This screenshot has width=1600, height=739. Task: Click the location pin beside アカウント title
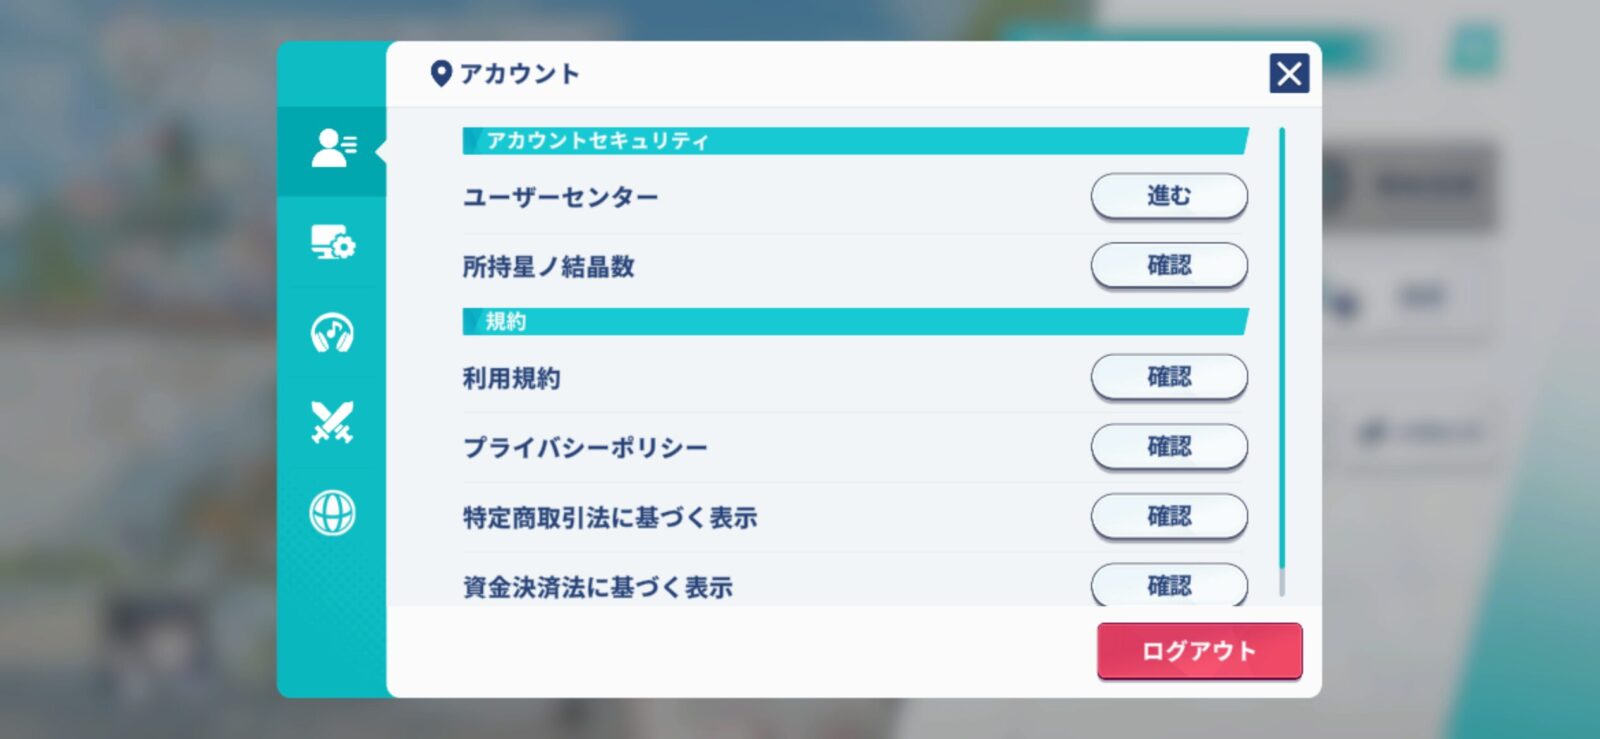440,74
